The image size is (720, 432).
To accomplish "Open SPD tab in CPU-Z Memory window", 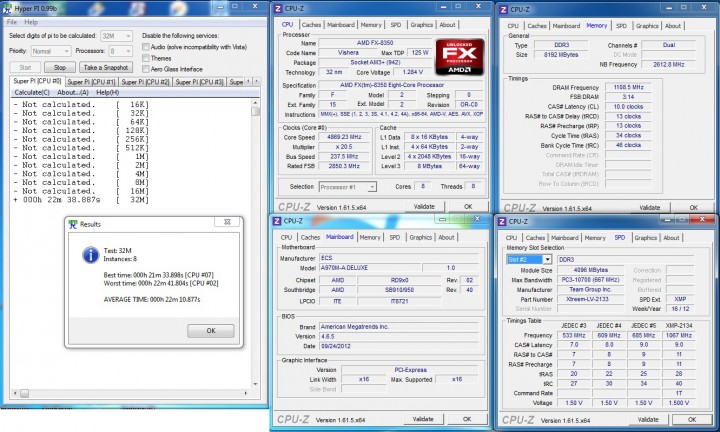I will click(621, 26).
